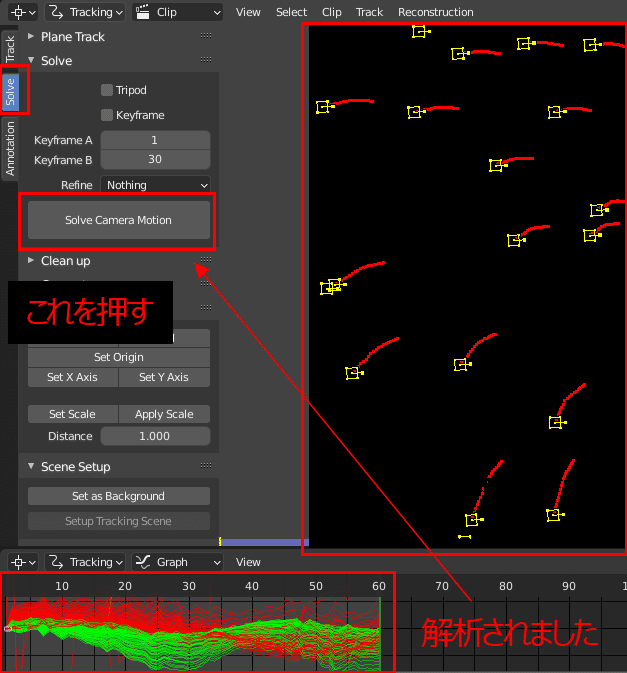Grab Scene Setup panel drag handle
The width and height of the screenshot is (627, 673).
[206, 466]
